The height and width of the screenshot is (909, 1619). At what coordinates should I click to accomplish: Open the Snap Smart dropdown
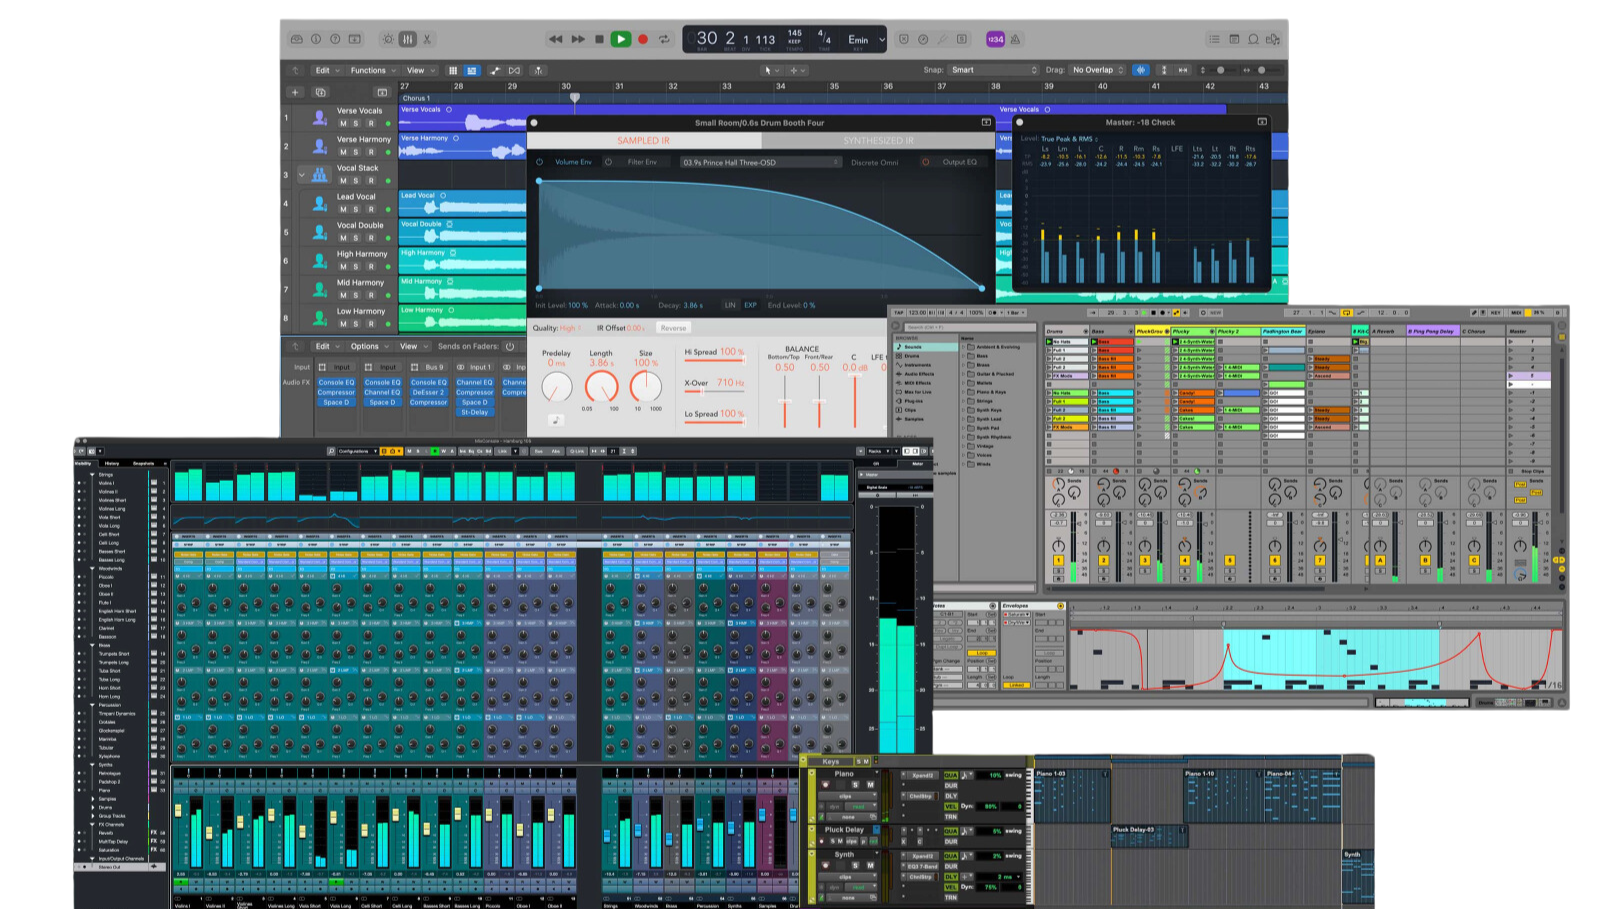(x=993, y=70)
